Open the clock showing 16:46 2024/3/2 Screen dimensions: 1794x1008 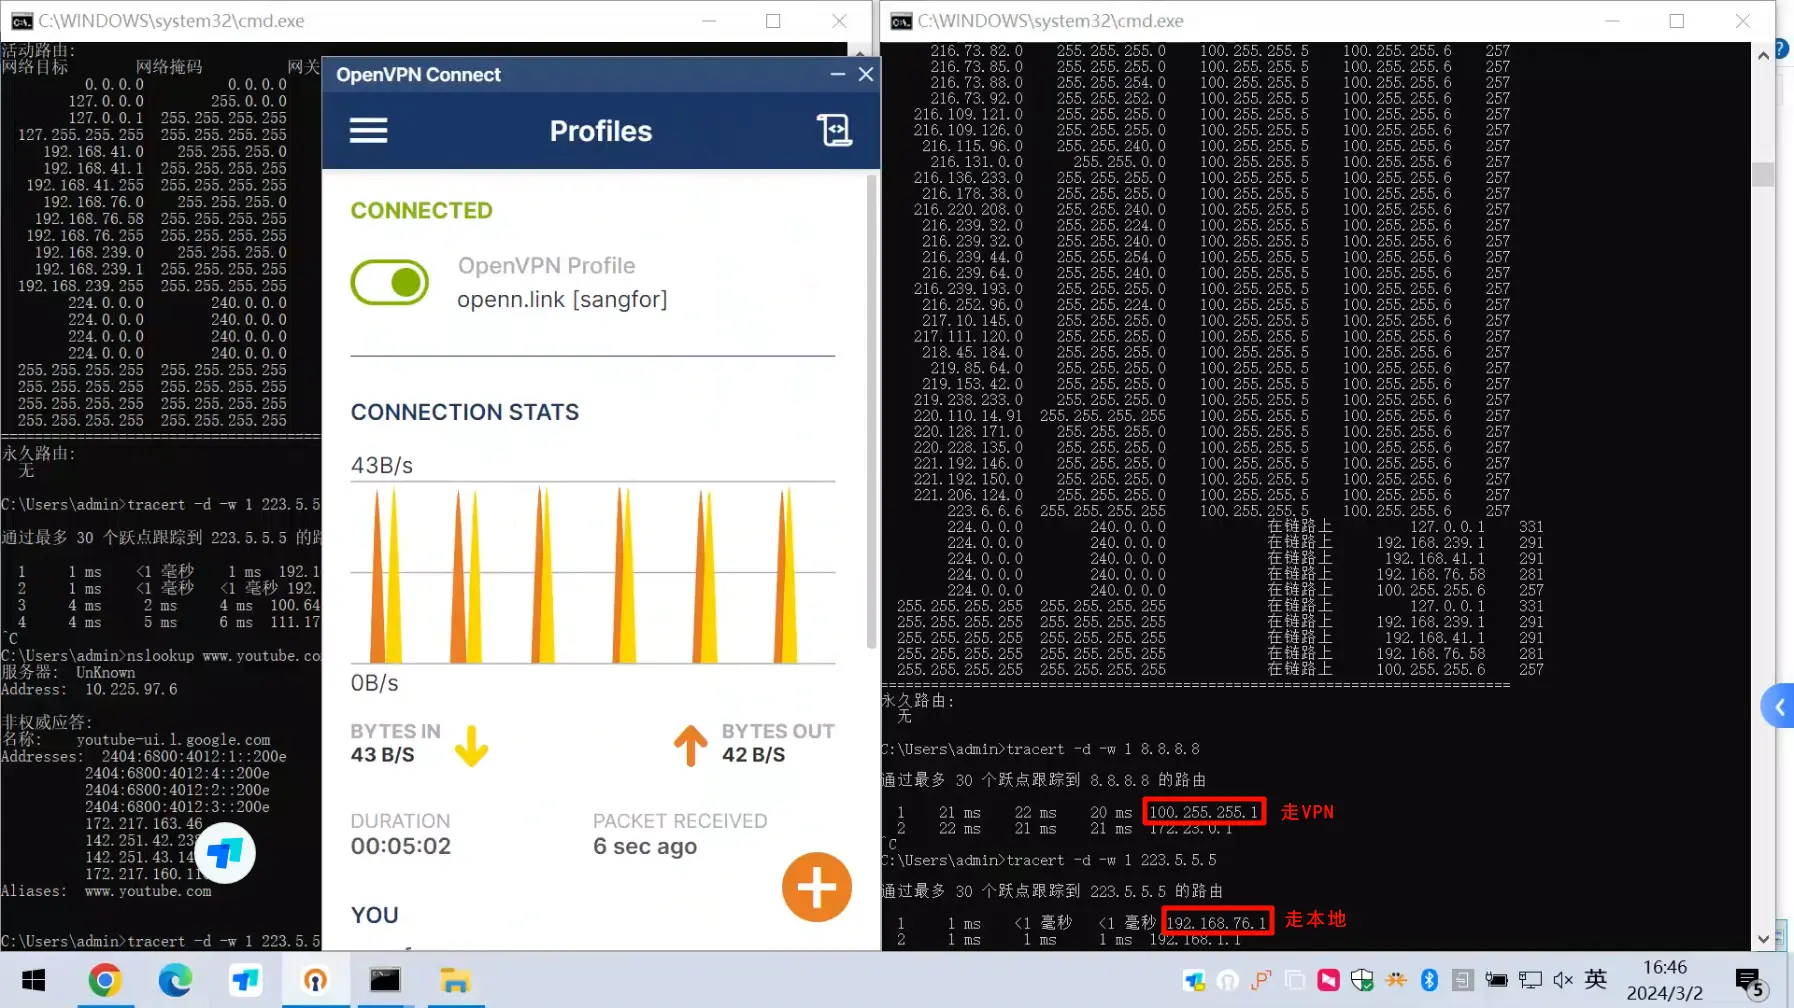1665,980
